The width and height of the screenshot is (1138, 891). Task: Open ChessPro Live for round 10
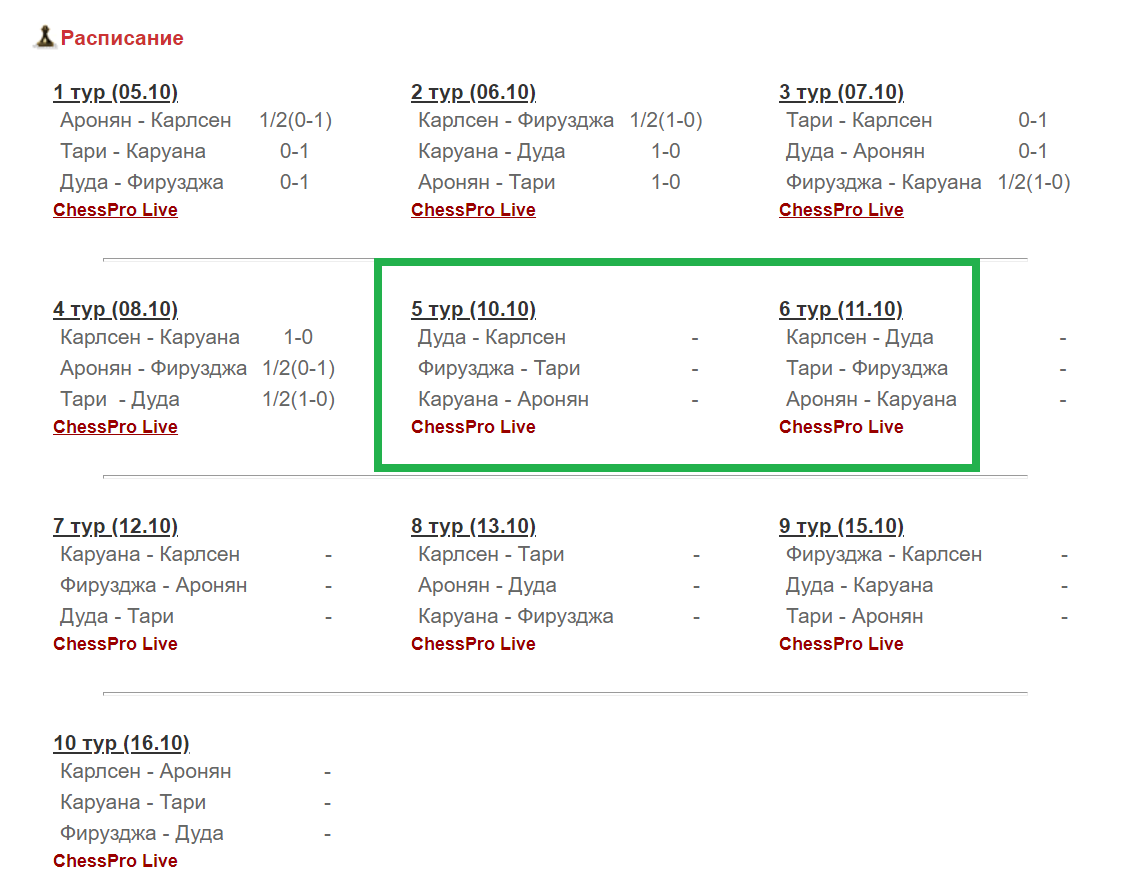click(x=115, y=861)
